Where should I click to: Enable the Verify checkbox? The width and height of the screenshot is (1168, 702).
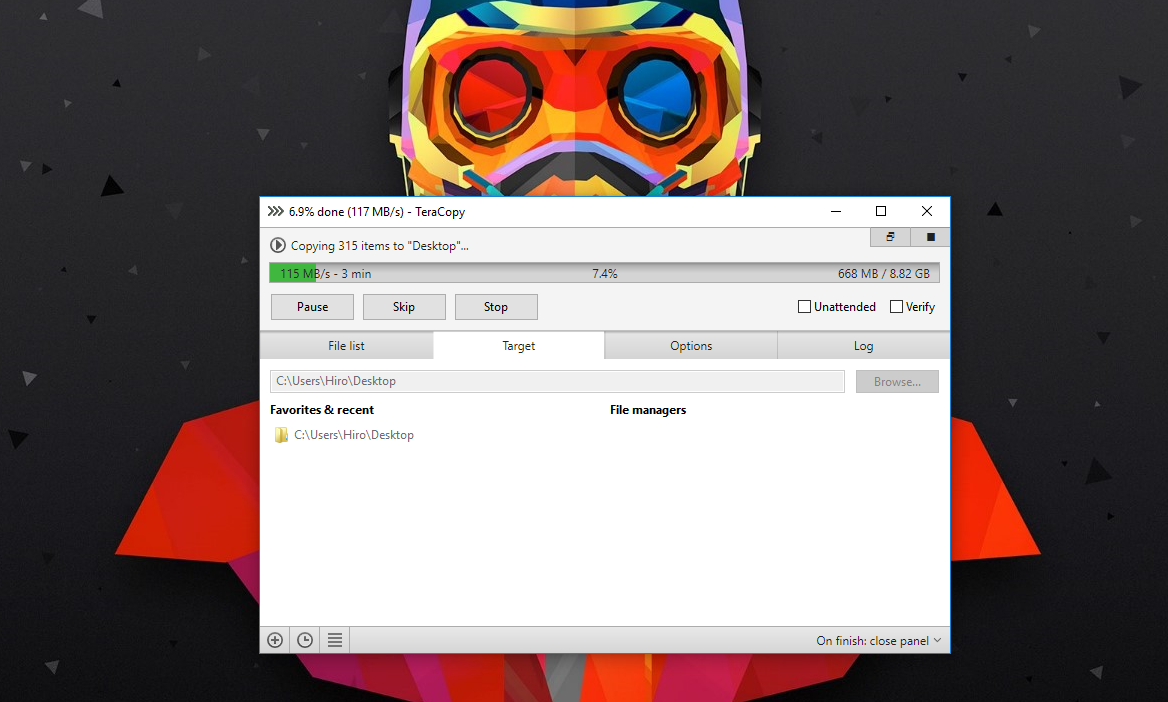click(x=897, y=306)
